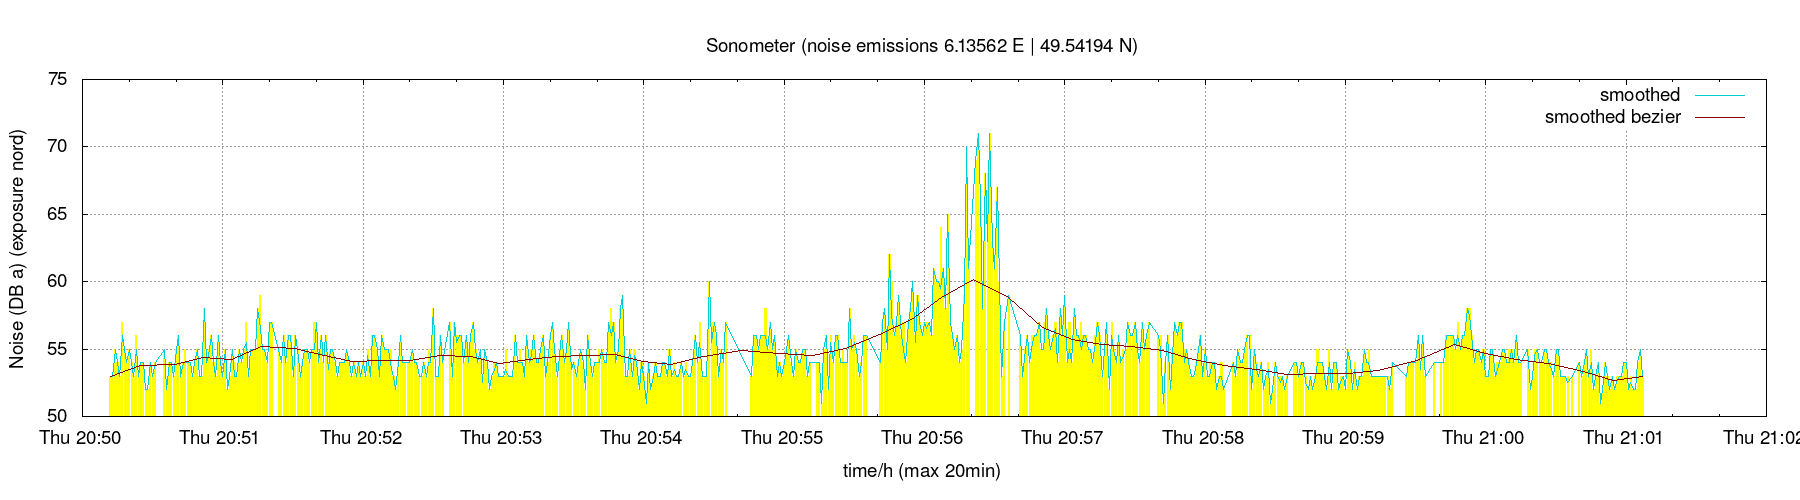Click the bezier curve's highest point near 60 dB
Screen dimensions: 1800x500
click(974, 280)
